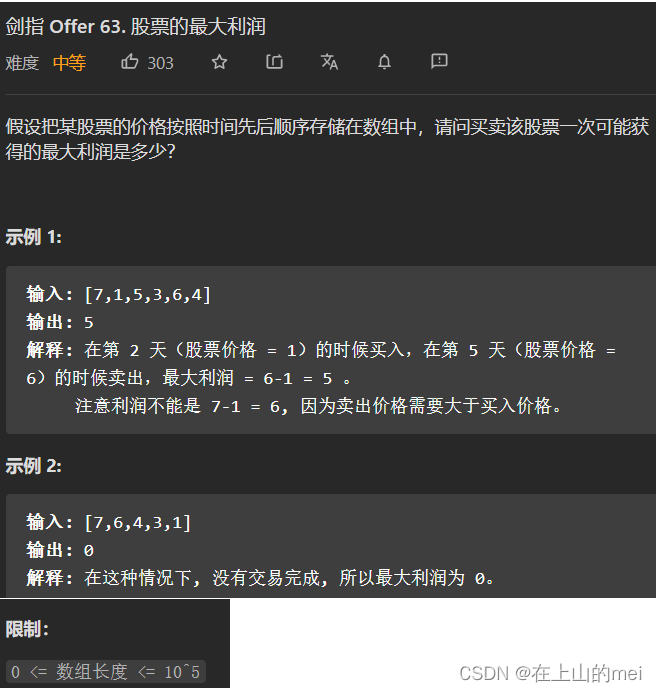Click the 示例 1 heading
Viewport: 657px width, 692px height.
pyautogui.click(x=34, y=237)
